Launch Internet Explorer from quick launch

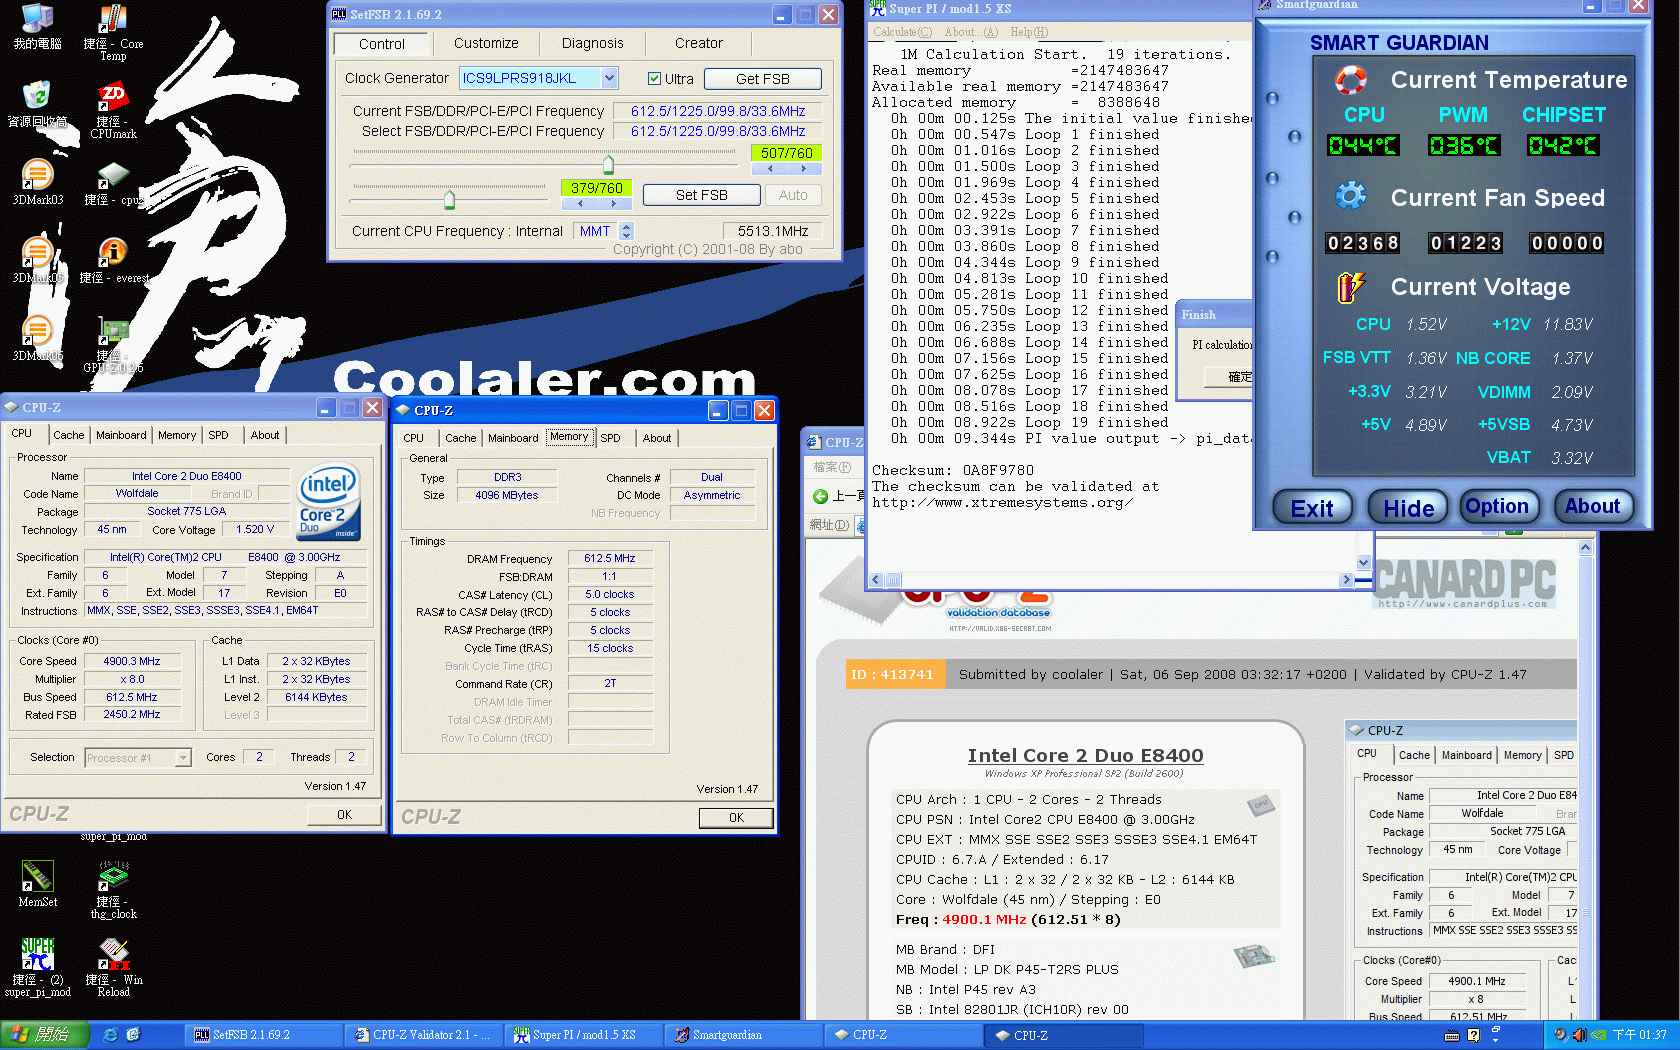(111, 1035)
